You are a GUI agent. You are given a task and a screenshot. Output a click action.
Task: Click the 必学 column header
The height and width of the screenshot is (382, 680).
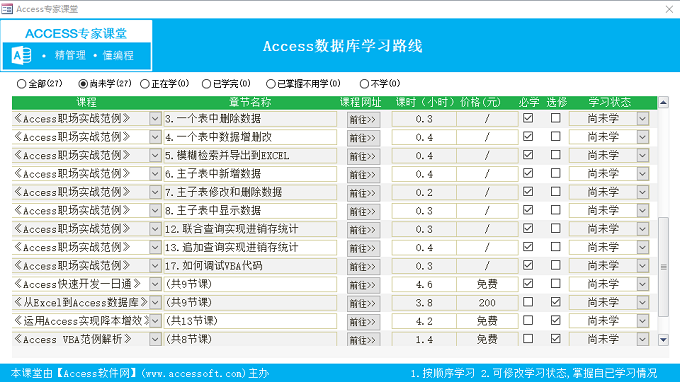pos(529,102)
